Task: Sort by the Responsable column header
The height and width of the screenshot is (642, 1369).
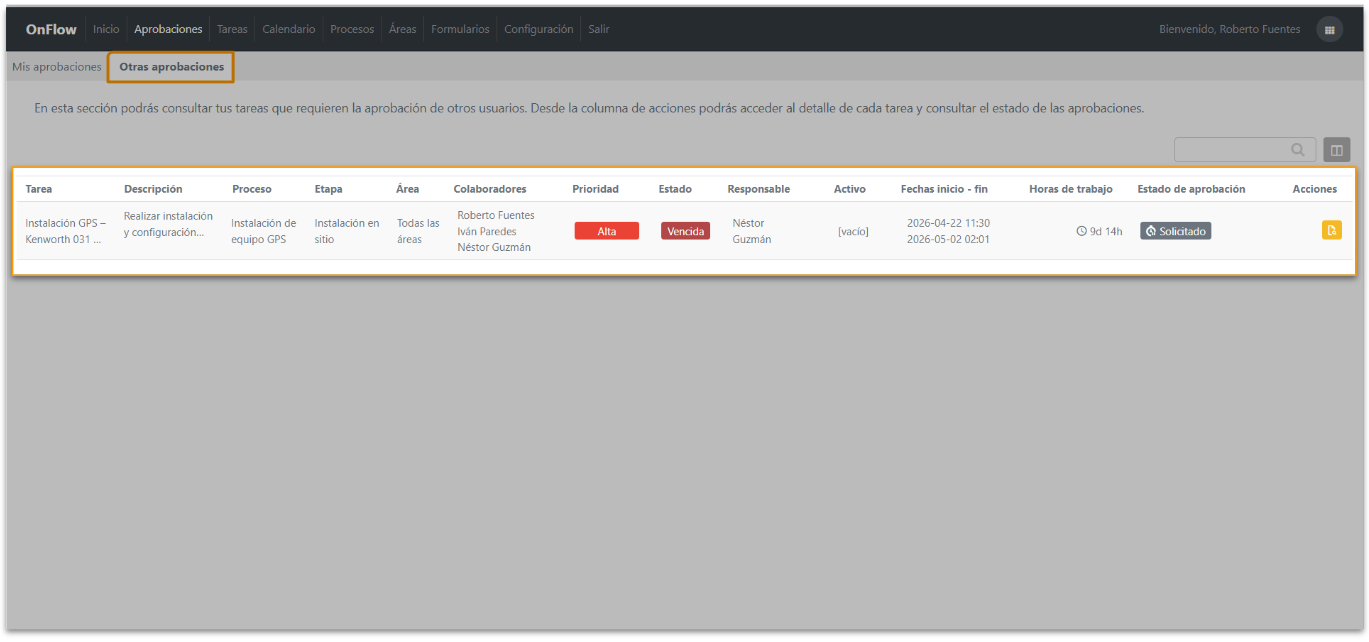Action: (759, 189)
